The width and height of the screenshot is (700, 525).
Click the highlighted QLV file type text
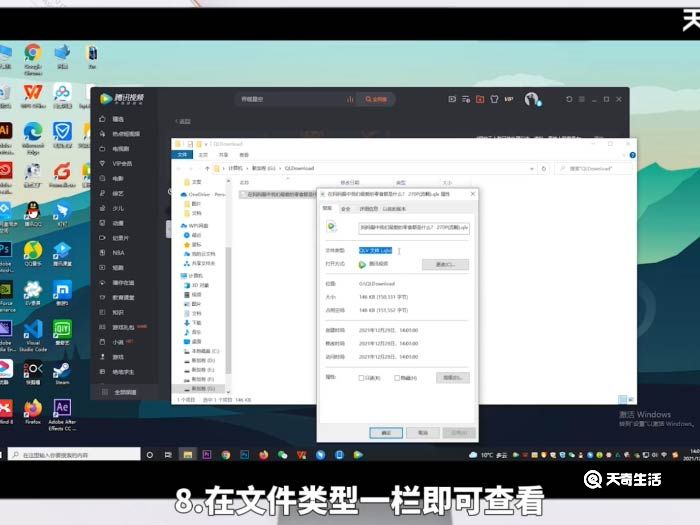click(x=375, y=250)
